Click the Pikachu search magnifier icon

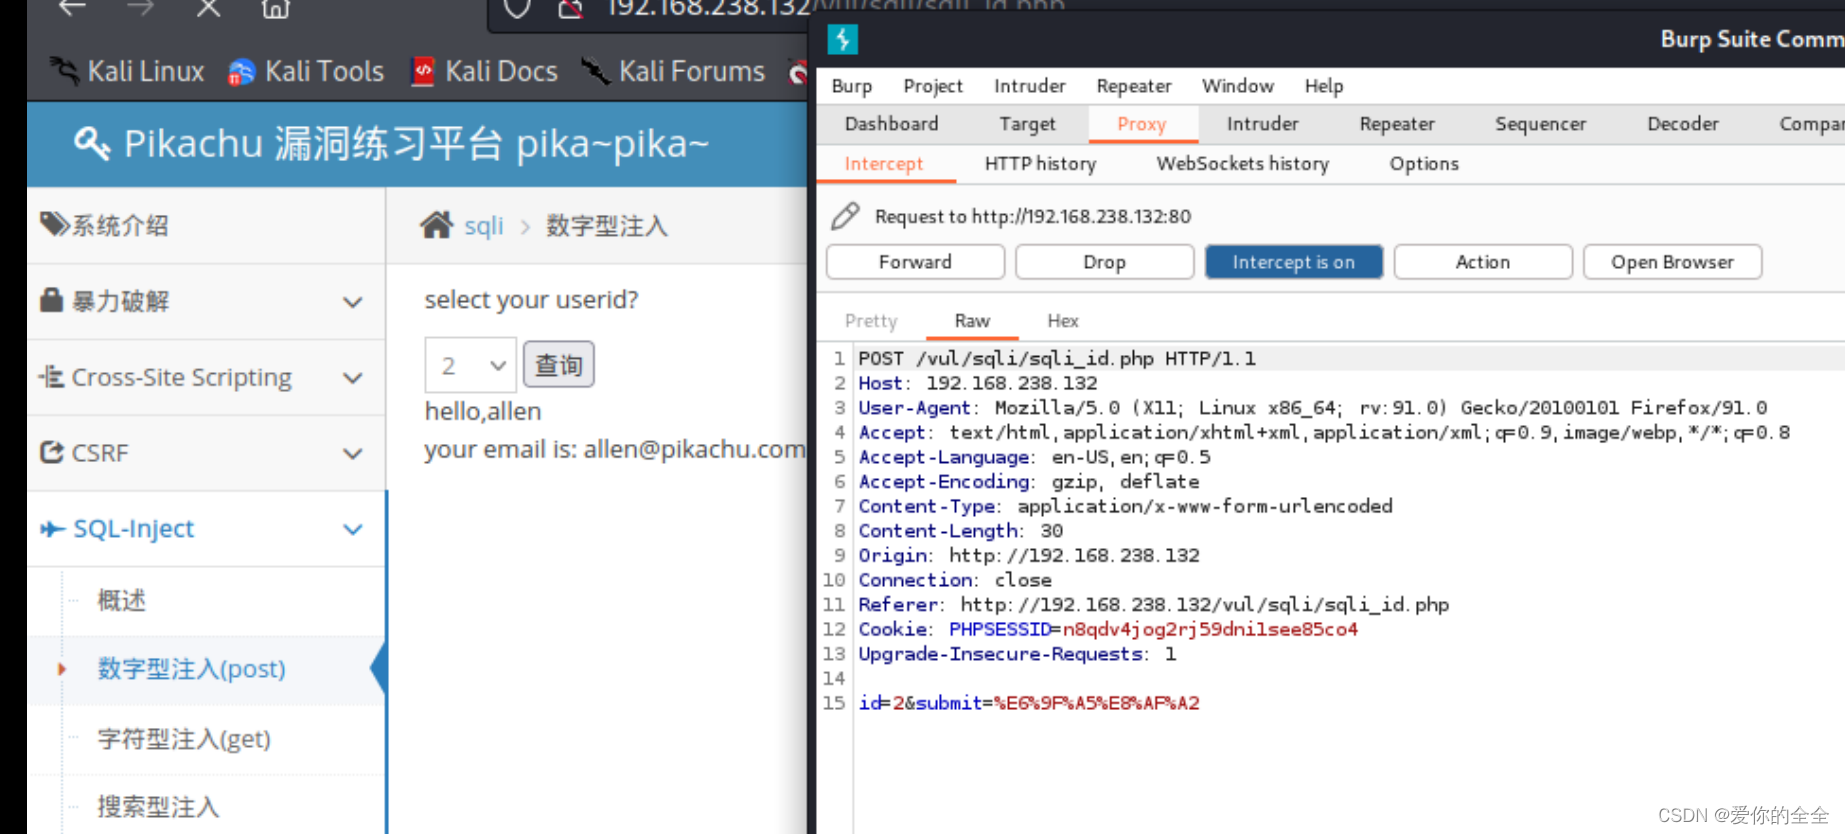(92, 144)
